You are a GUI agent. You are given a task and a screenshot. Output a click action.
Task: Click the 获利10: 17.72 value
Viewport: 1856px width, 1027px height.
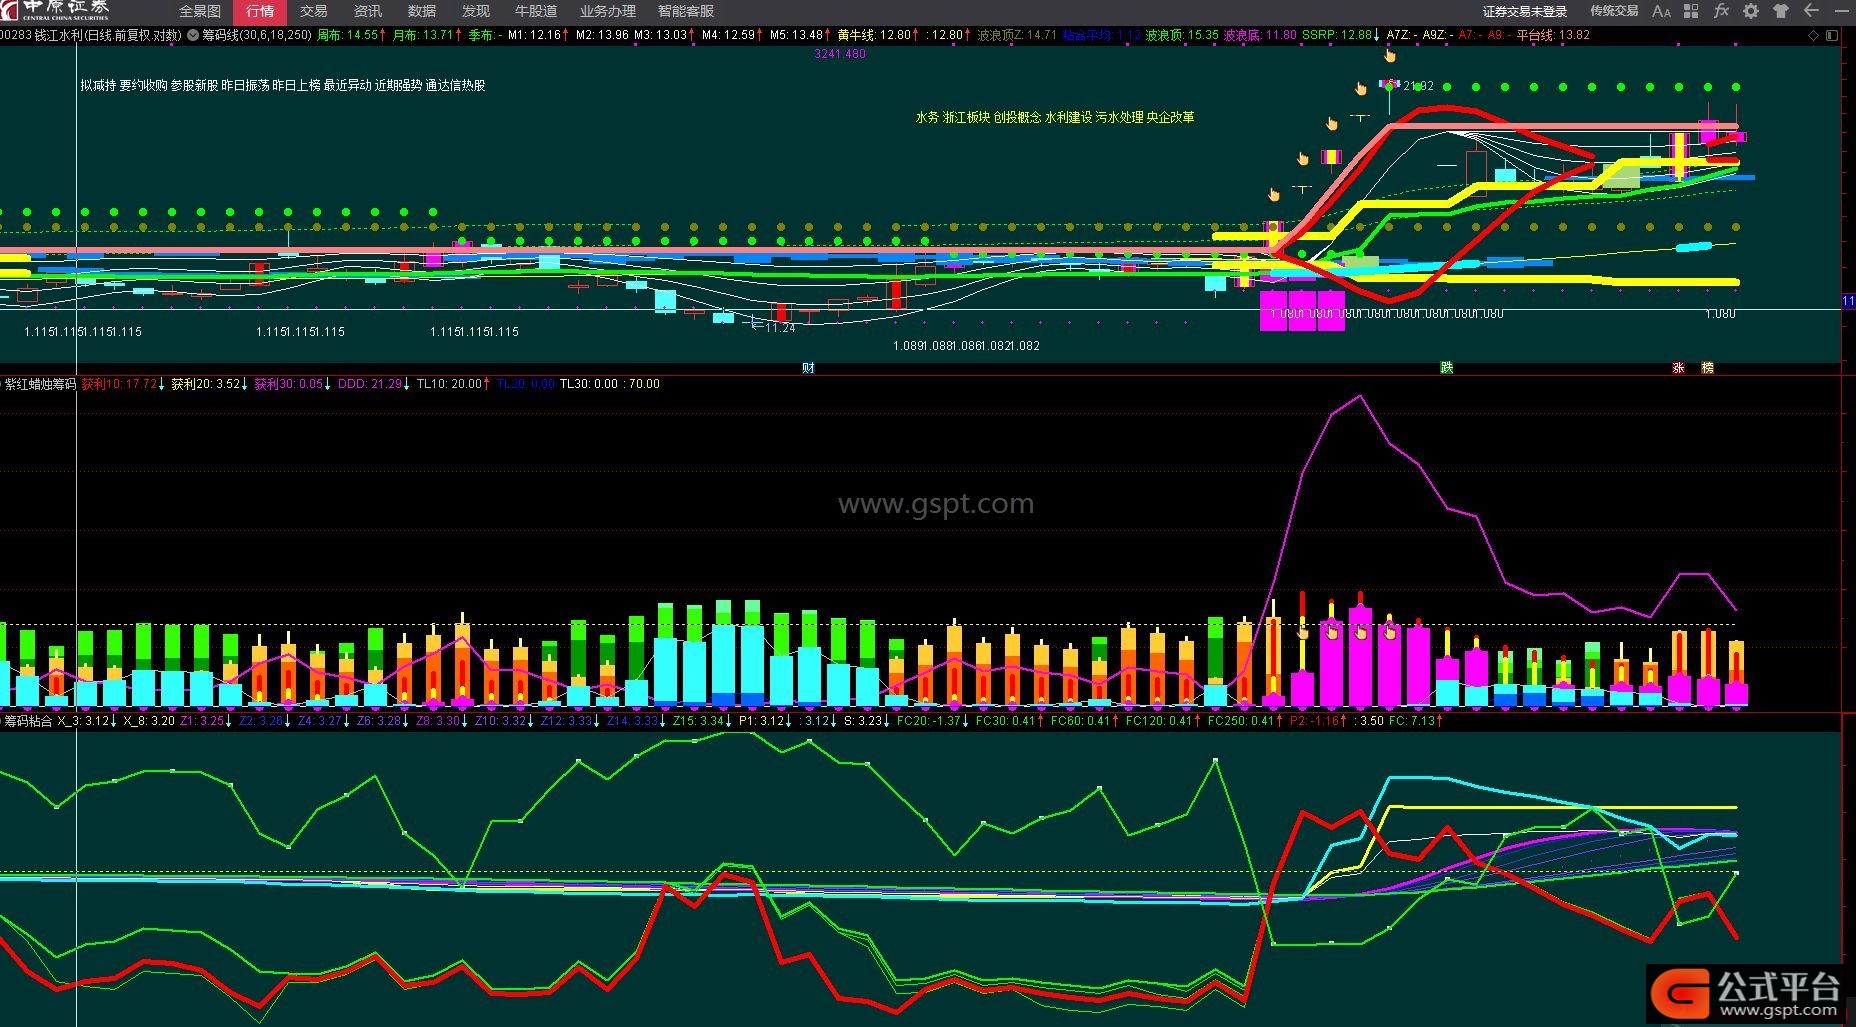[x=123, y=384]
